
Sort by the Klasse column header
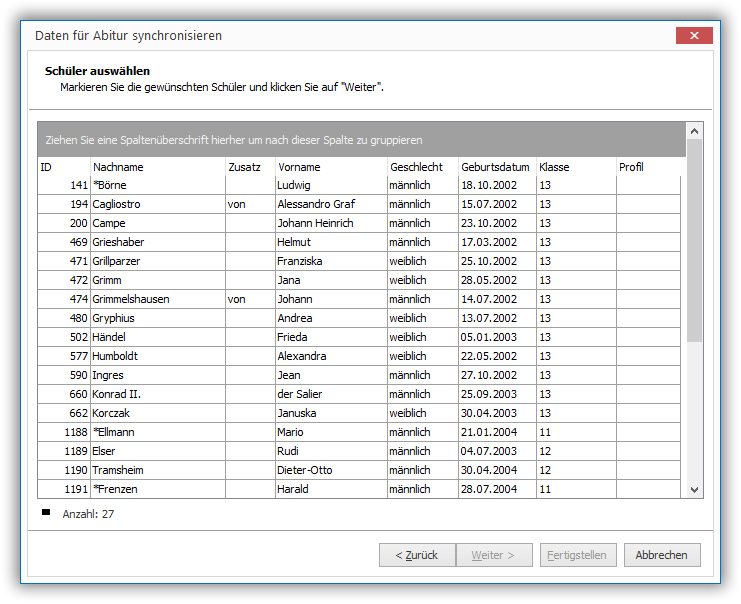(576, 167)
